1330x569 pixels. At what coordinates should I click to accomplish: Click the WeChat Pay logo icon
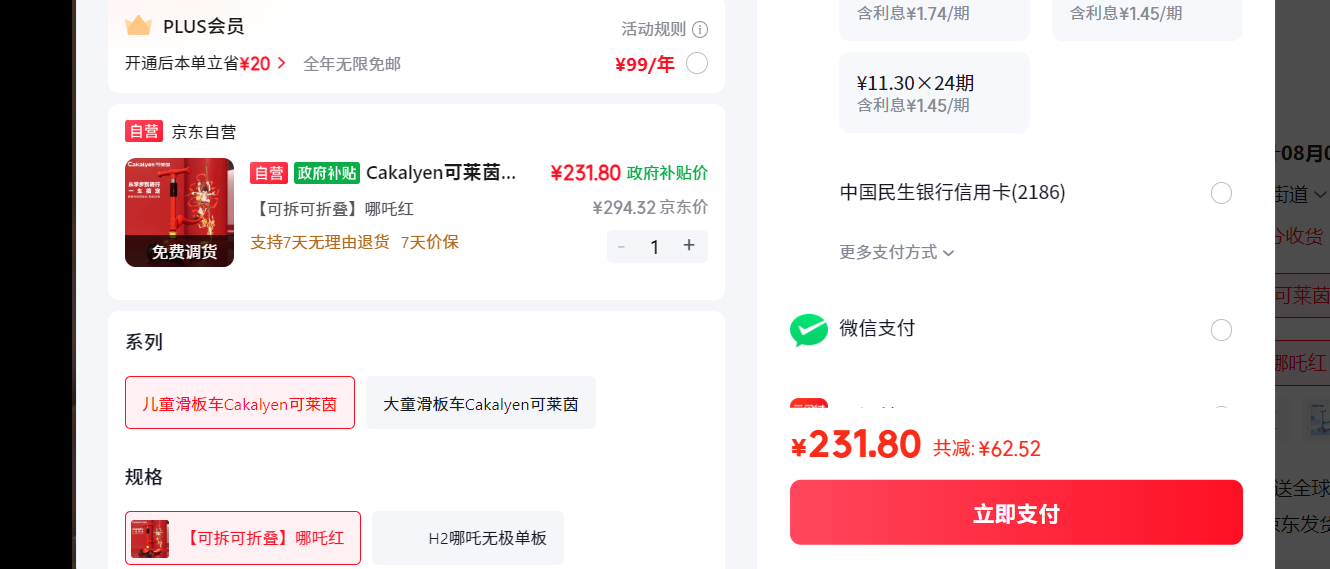click(809, 330)
